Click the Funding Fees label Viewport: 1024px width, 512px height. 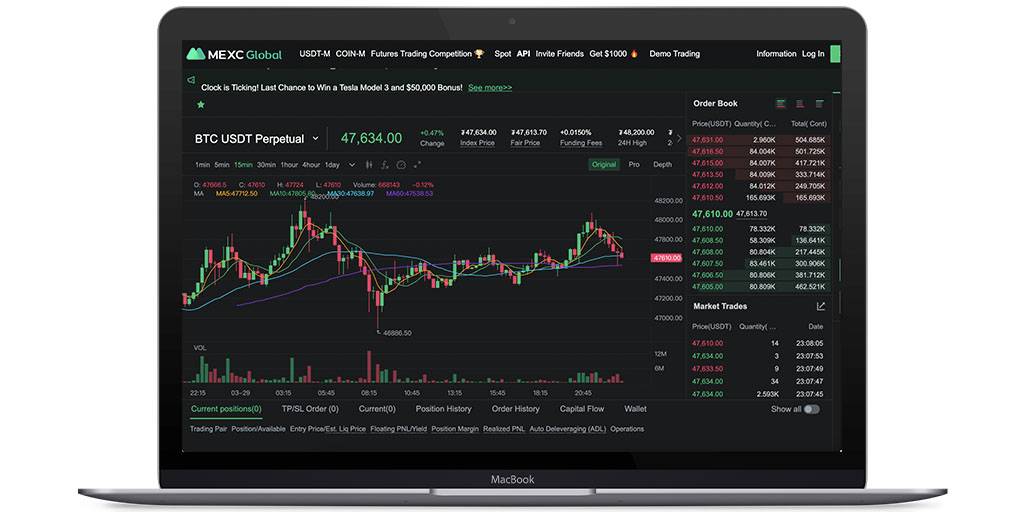pyautogui.click(x=581, y=143)
